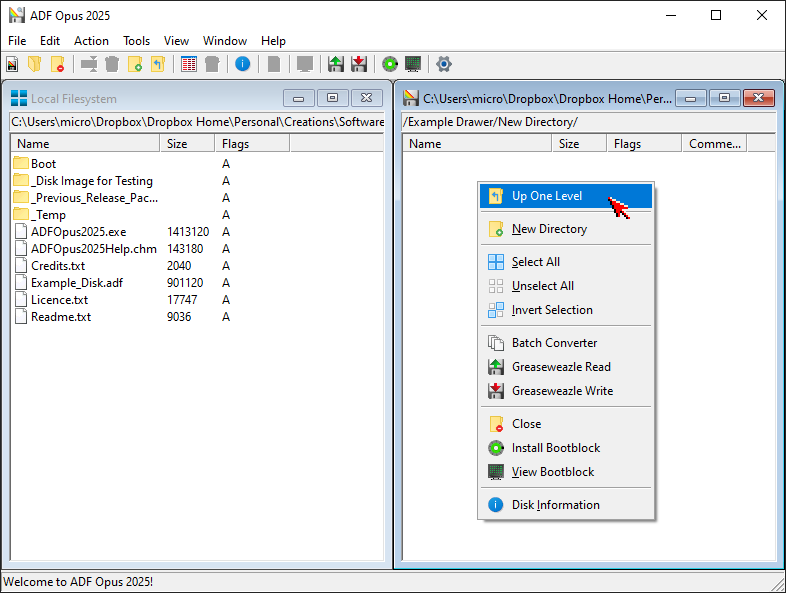Viewport: 786px width, 593px height.
Task: Choose New Directory in context menu
Action: pyautogui.click(x=566, y=229)
